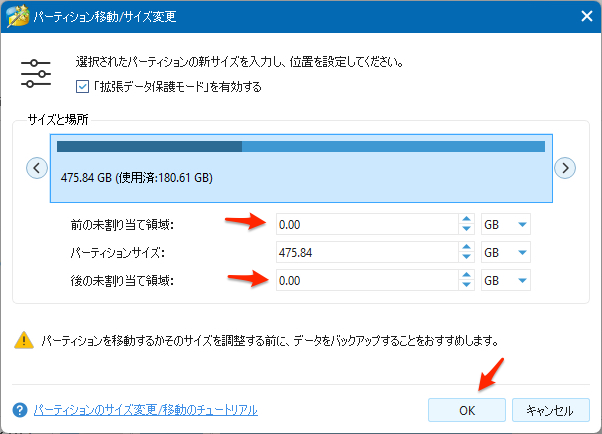This screenshot has width=602, height=434.
Task: Click the help question mark icon
Action: [19, 409]
